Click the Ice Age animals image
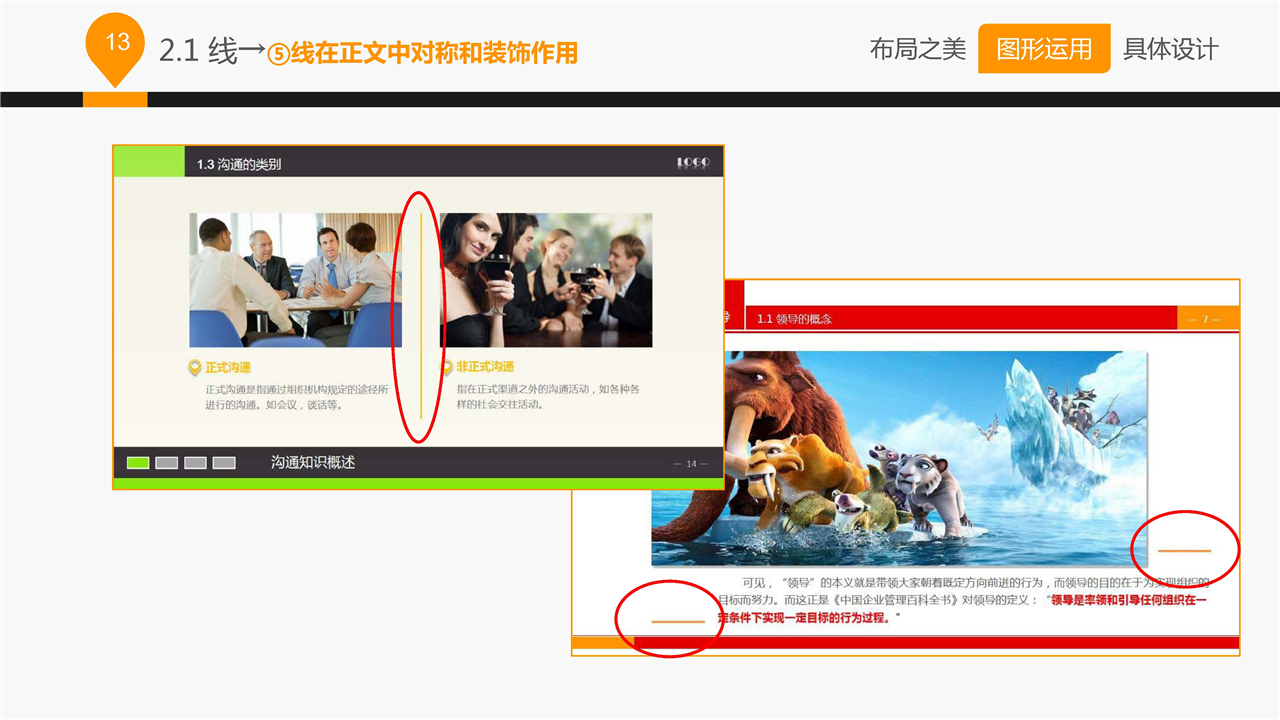This screenshot has width=1280, height=720. 898,458
